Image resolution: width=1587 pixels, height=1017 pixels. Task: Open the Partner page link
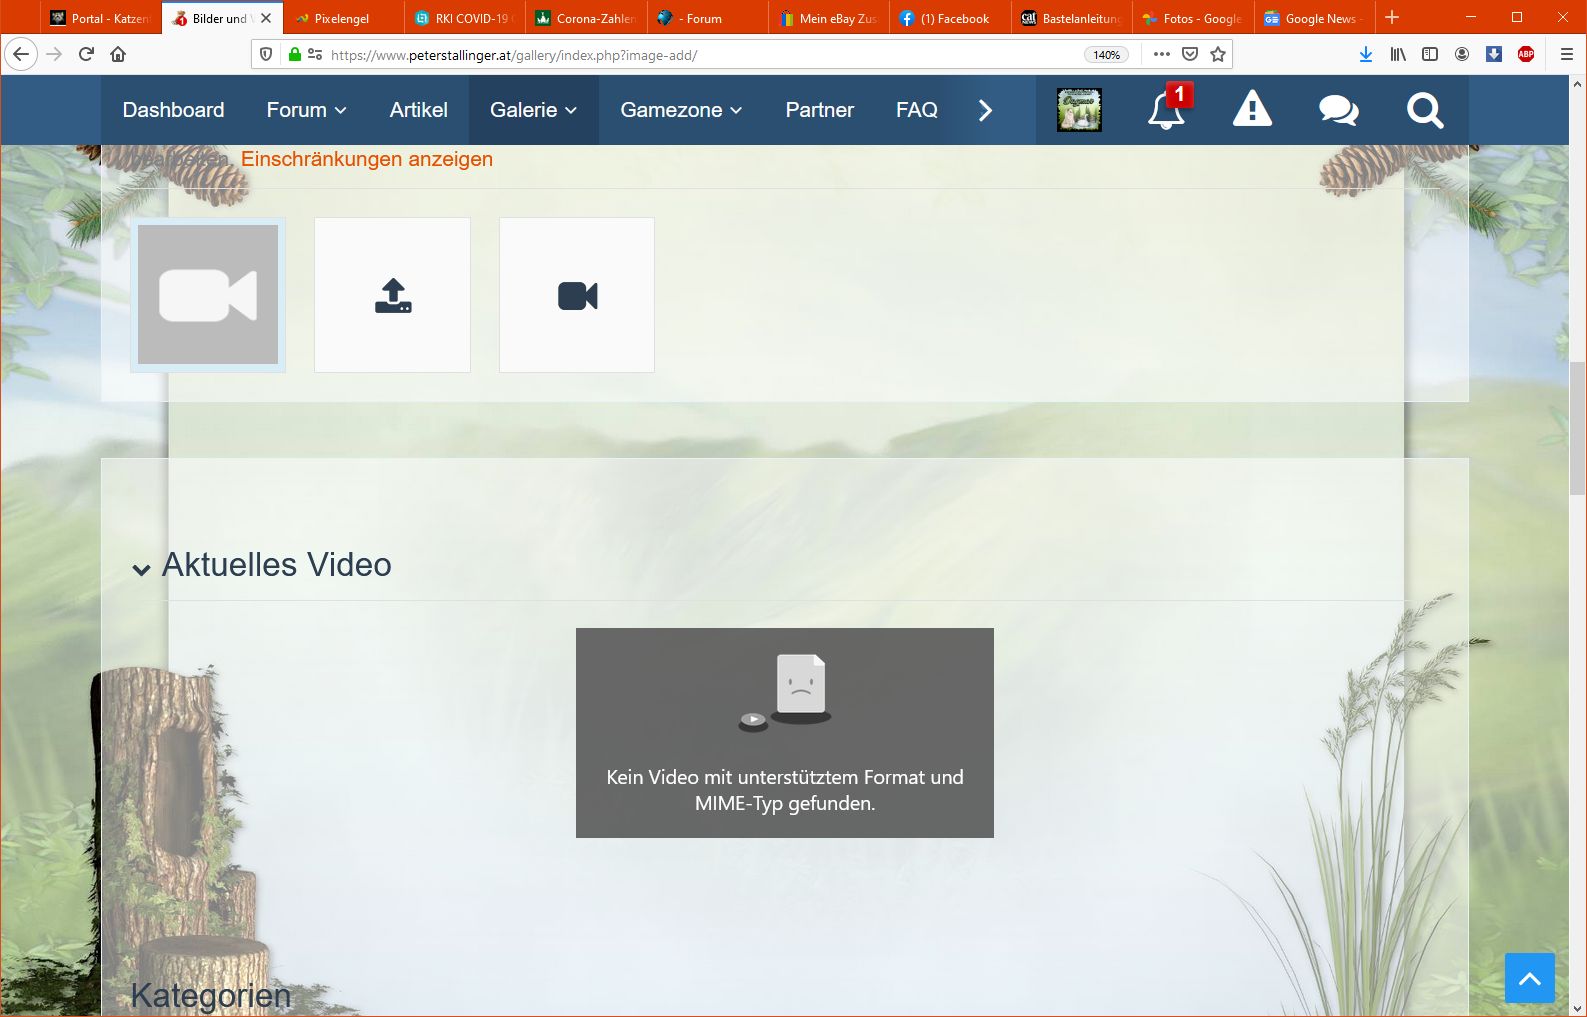[x=819, y=110]
